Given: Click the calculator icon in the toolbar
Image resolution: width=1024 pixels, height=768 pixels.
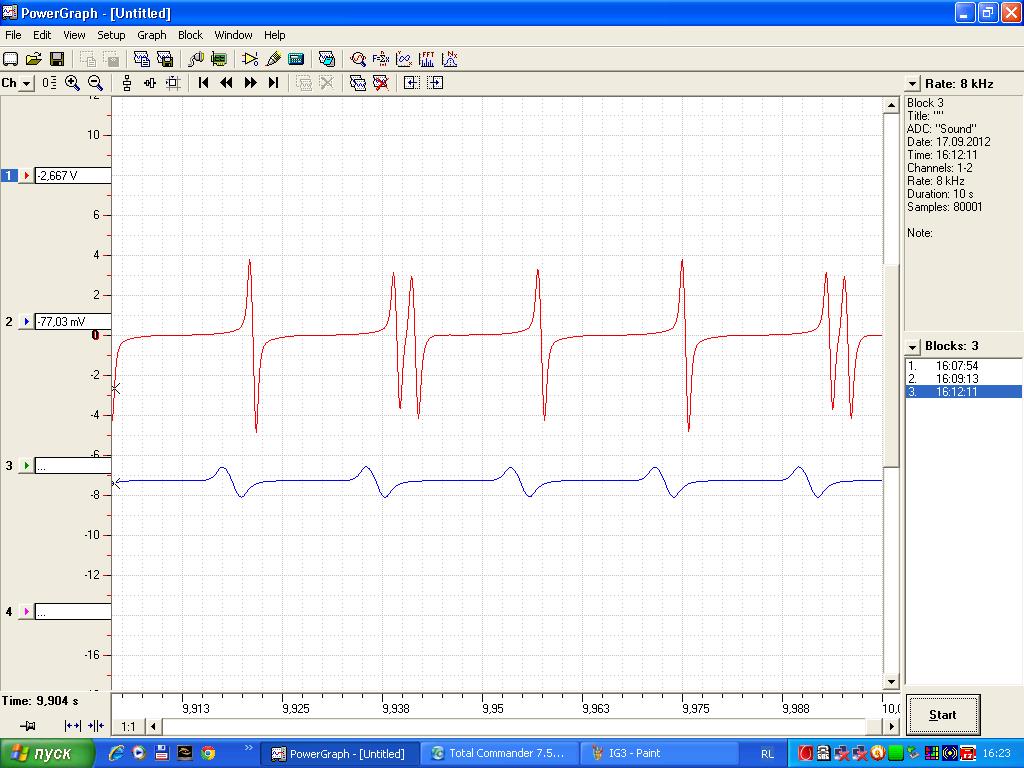Looking at the screenshot, I should [x=296, y=60].
